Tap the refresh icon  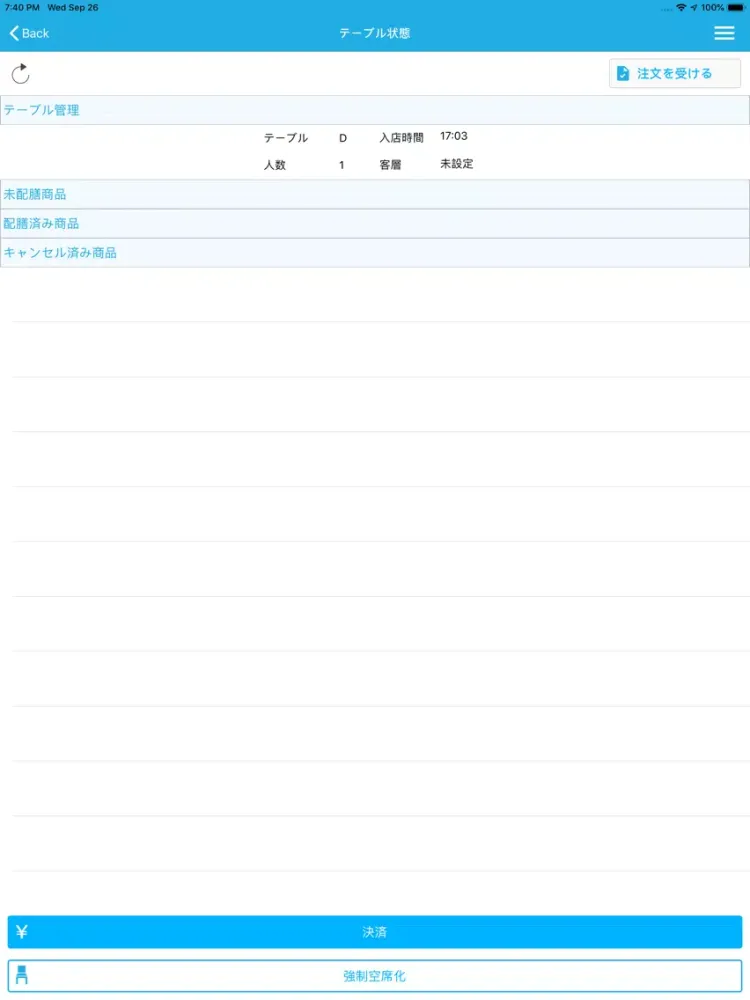pyautogui.click(x=20, y=74)
